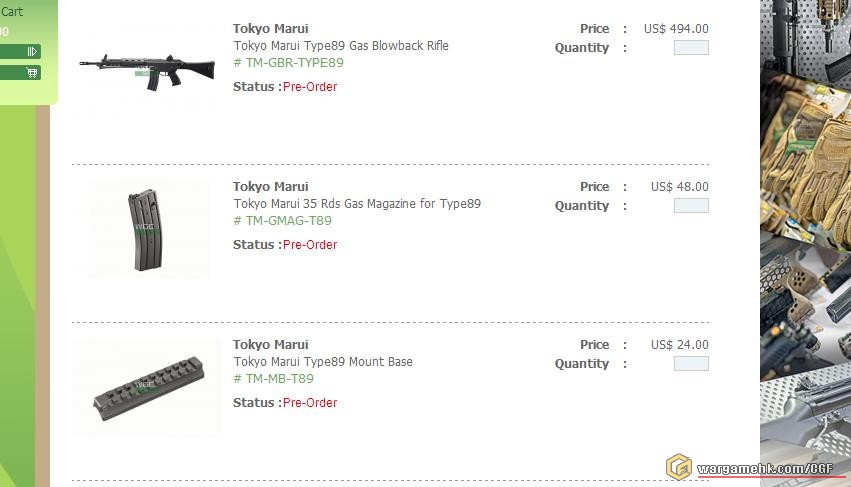Click the Tokyo Marui brand above the magazine

click(x=271, y=187)
